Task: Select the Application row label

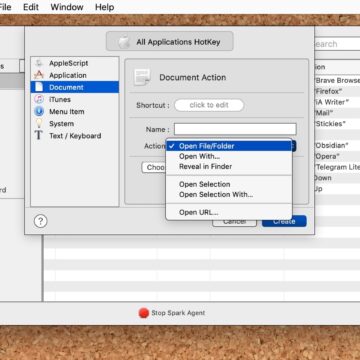Action: [68, 75]
